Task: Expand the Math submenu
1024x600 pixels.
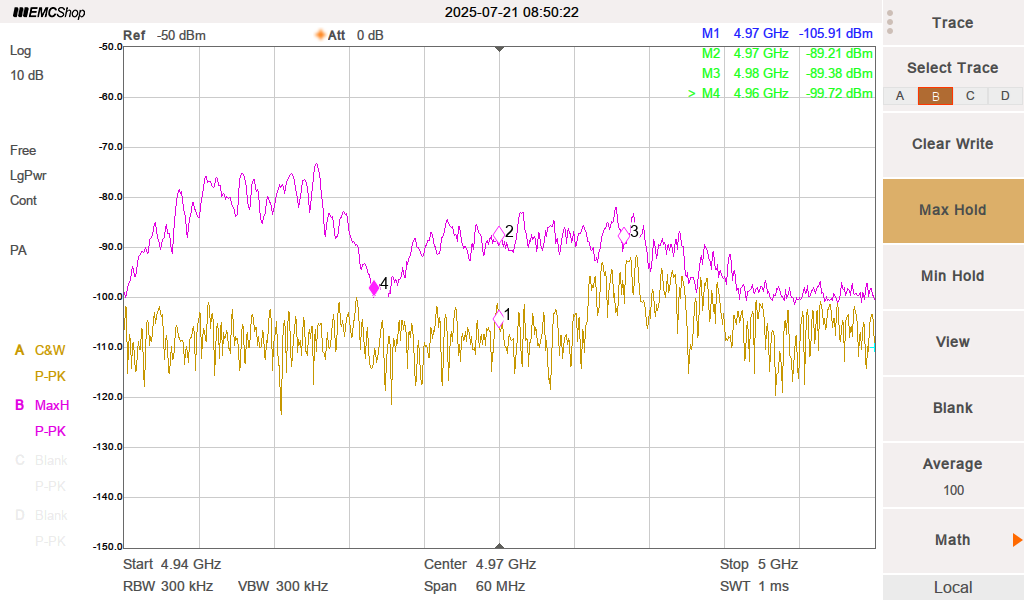Action: 953,540
